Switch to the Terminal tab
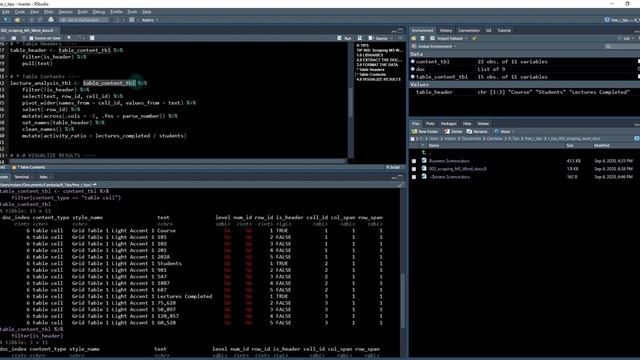Screen dimensions: 640x360 coord(22,177)
